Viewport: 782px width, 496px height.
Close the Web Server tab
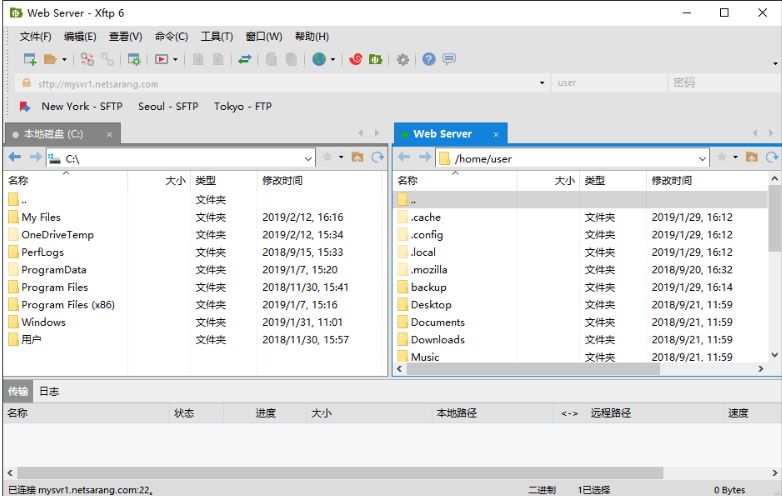tap(496, 135)
